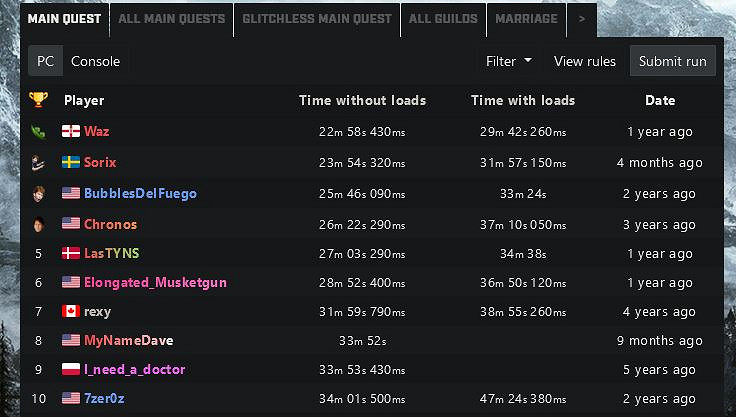The image size is (736, 417).
Task: Expand more categories with the arrow tab
Action: [581, 18]
